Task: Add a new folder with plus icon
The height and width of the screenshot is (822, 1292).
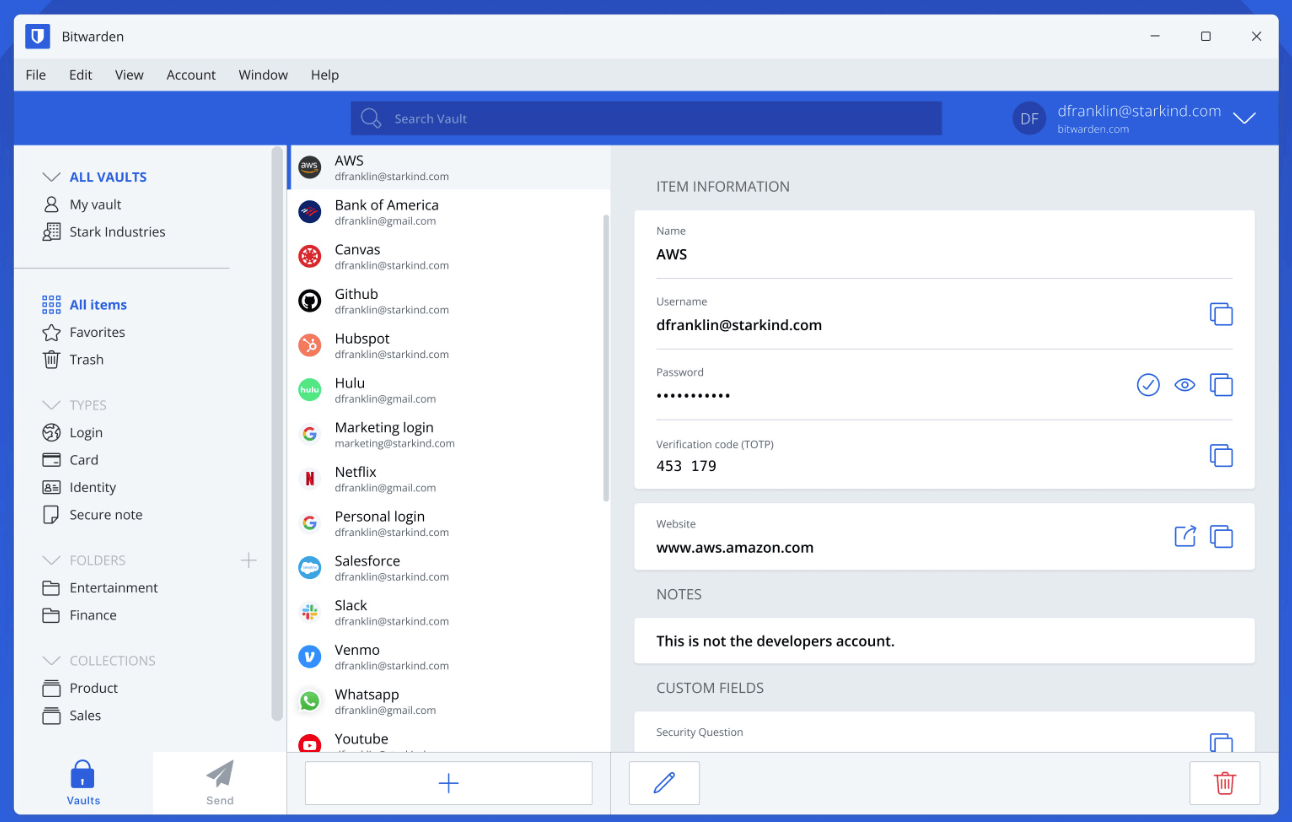Action: click(x=249, y=560)
